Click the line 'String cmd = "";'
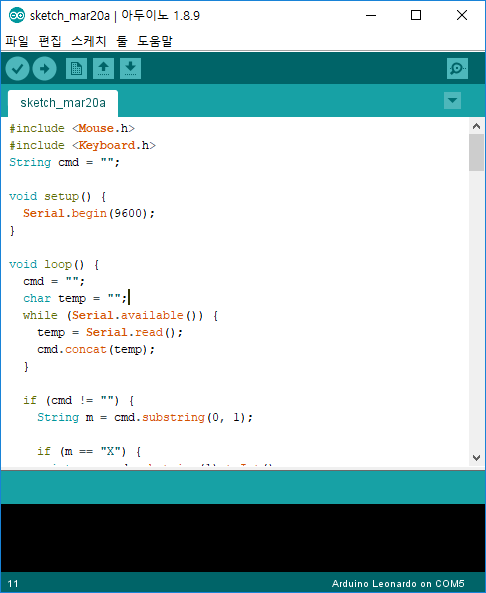The image size is (486, 593). [x=64, y=163]
